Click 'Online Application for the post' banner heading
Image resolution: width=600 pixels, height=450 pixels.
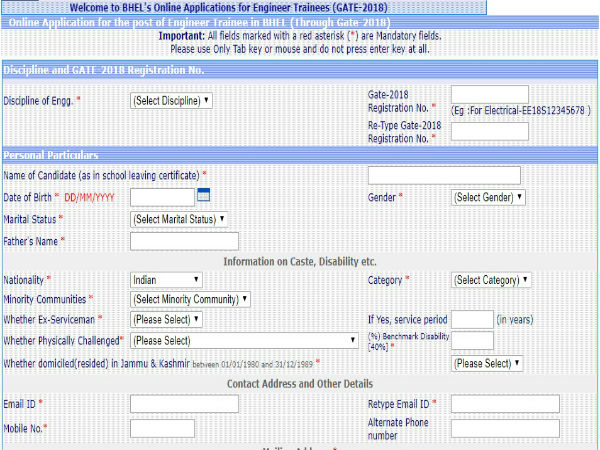[x=199, y=23]
